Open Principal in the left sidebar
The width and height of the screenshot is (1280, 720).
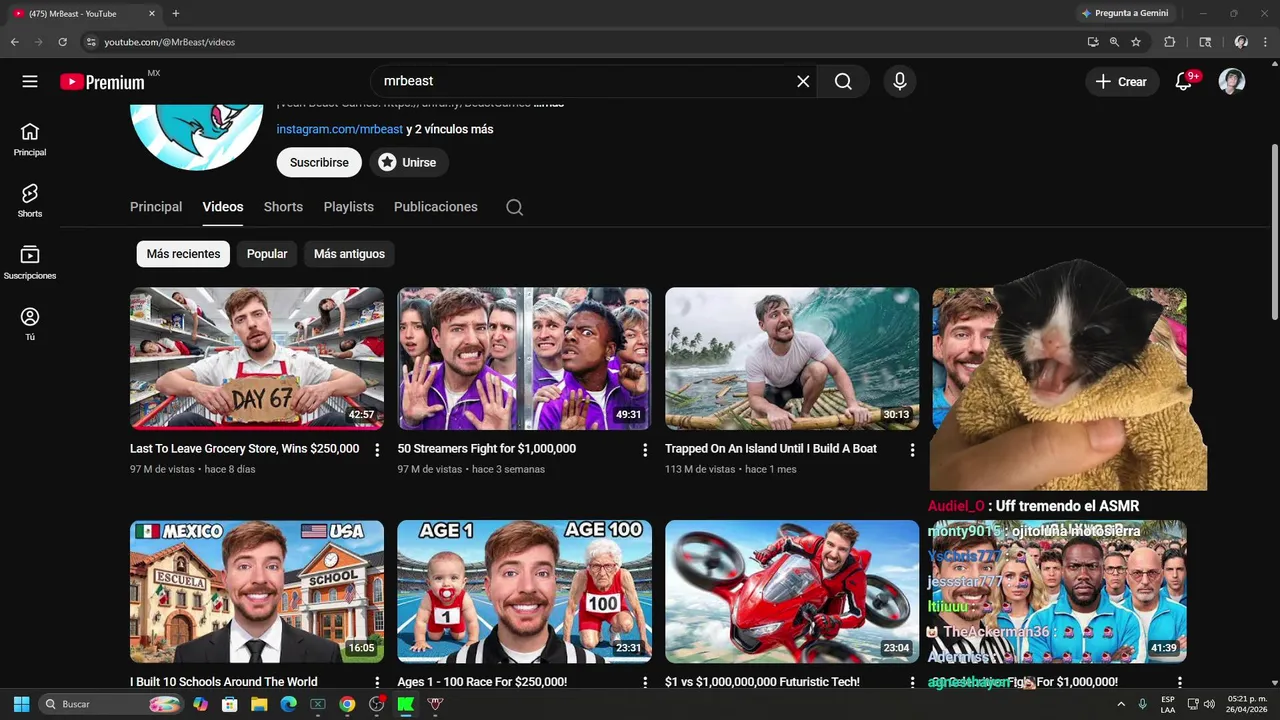click(x=30, y=140)
